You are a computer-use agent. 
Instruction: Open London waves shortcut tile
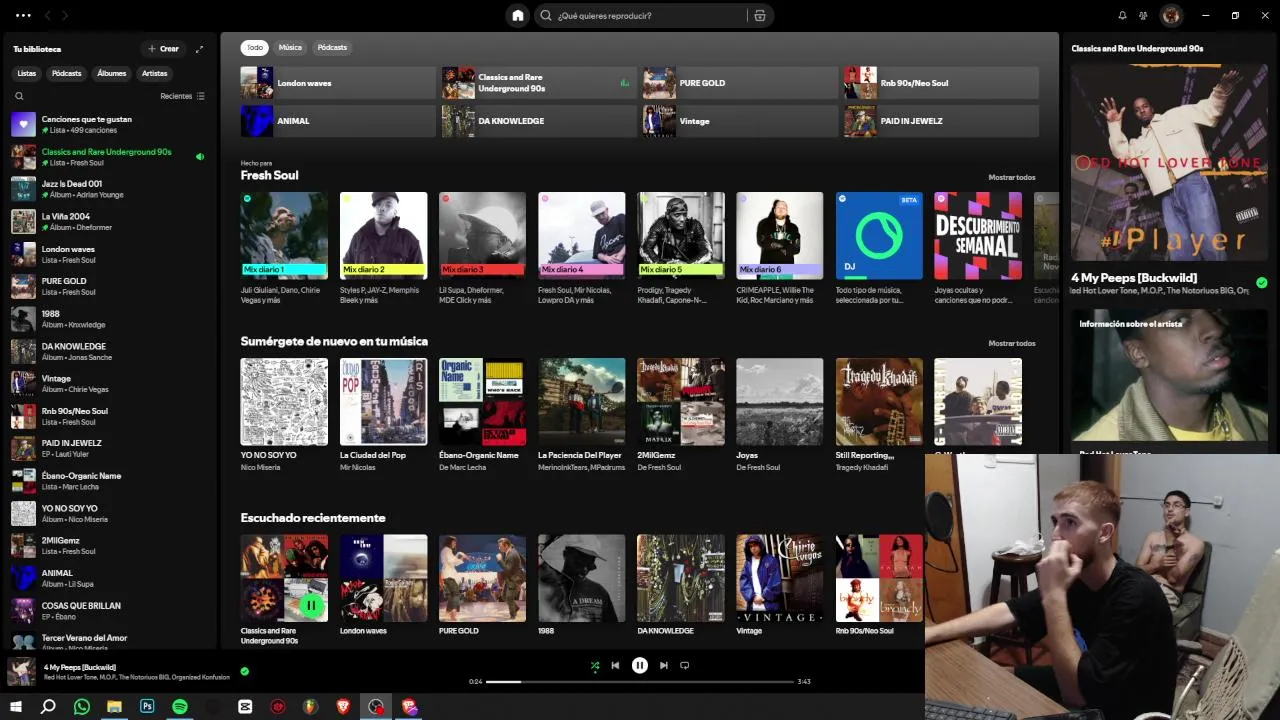pyautogui.click(x=338, y=83)
